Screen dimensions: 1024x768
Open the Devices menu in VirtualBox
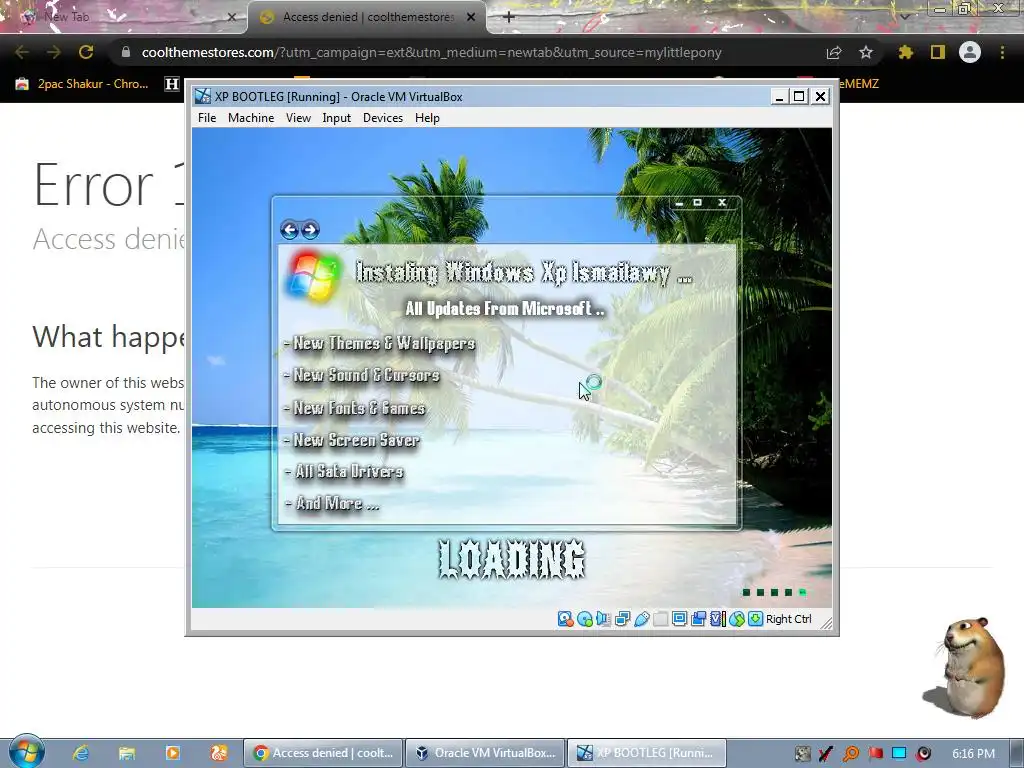tap(383, 118)
